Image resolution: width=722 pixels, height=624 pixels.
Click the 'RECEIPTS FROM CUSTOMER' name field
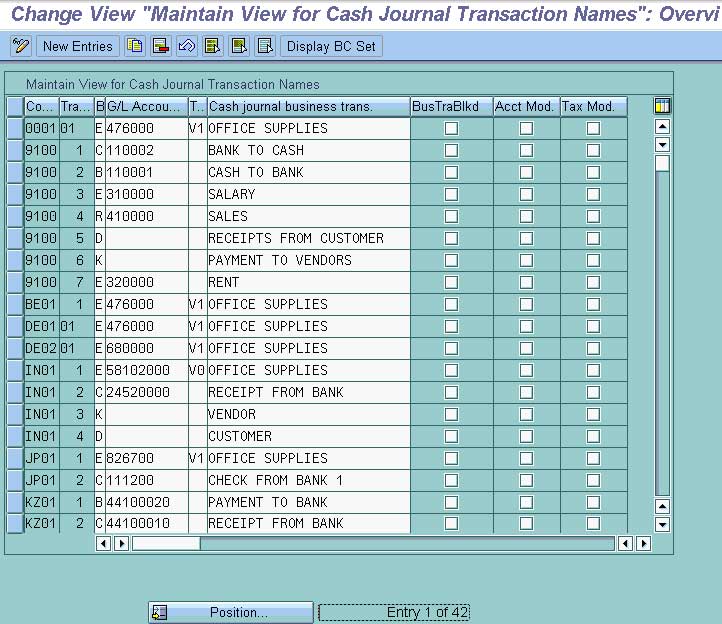309,238
